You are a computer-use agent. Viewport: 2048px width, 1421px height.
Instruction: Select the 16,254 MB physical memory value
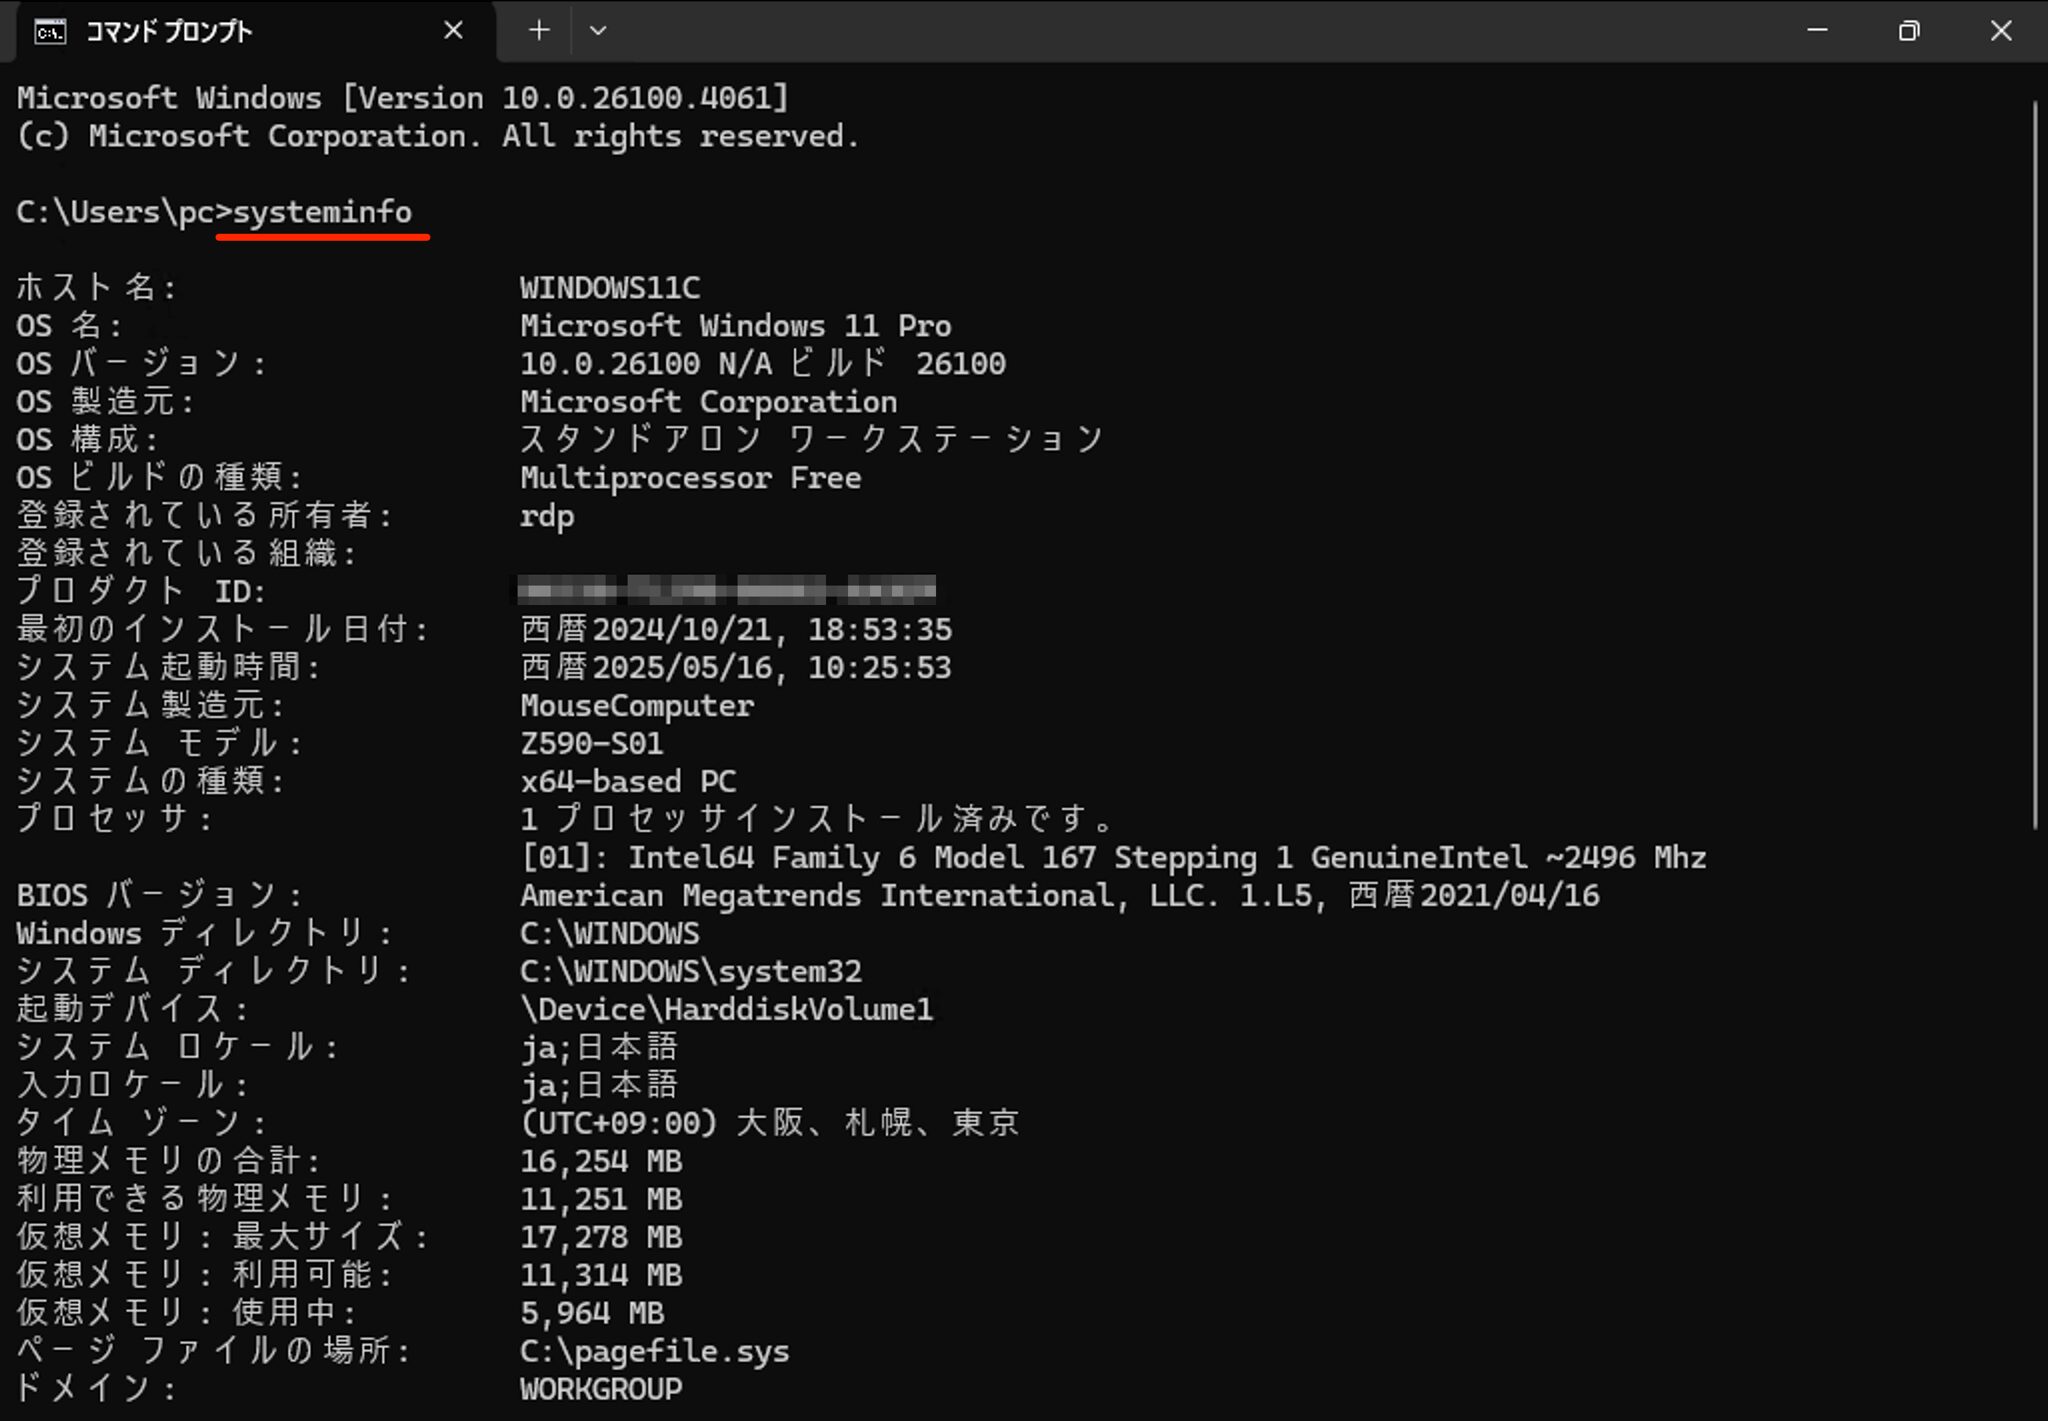tap(600, 1160)
